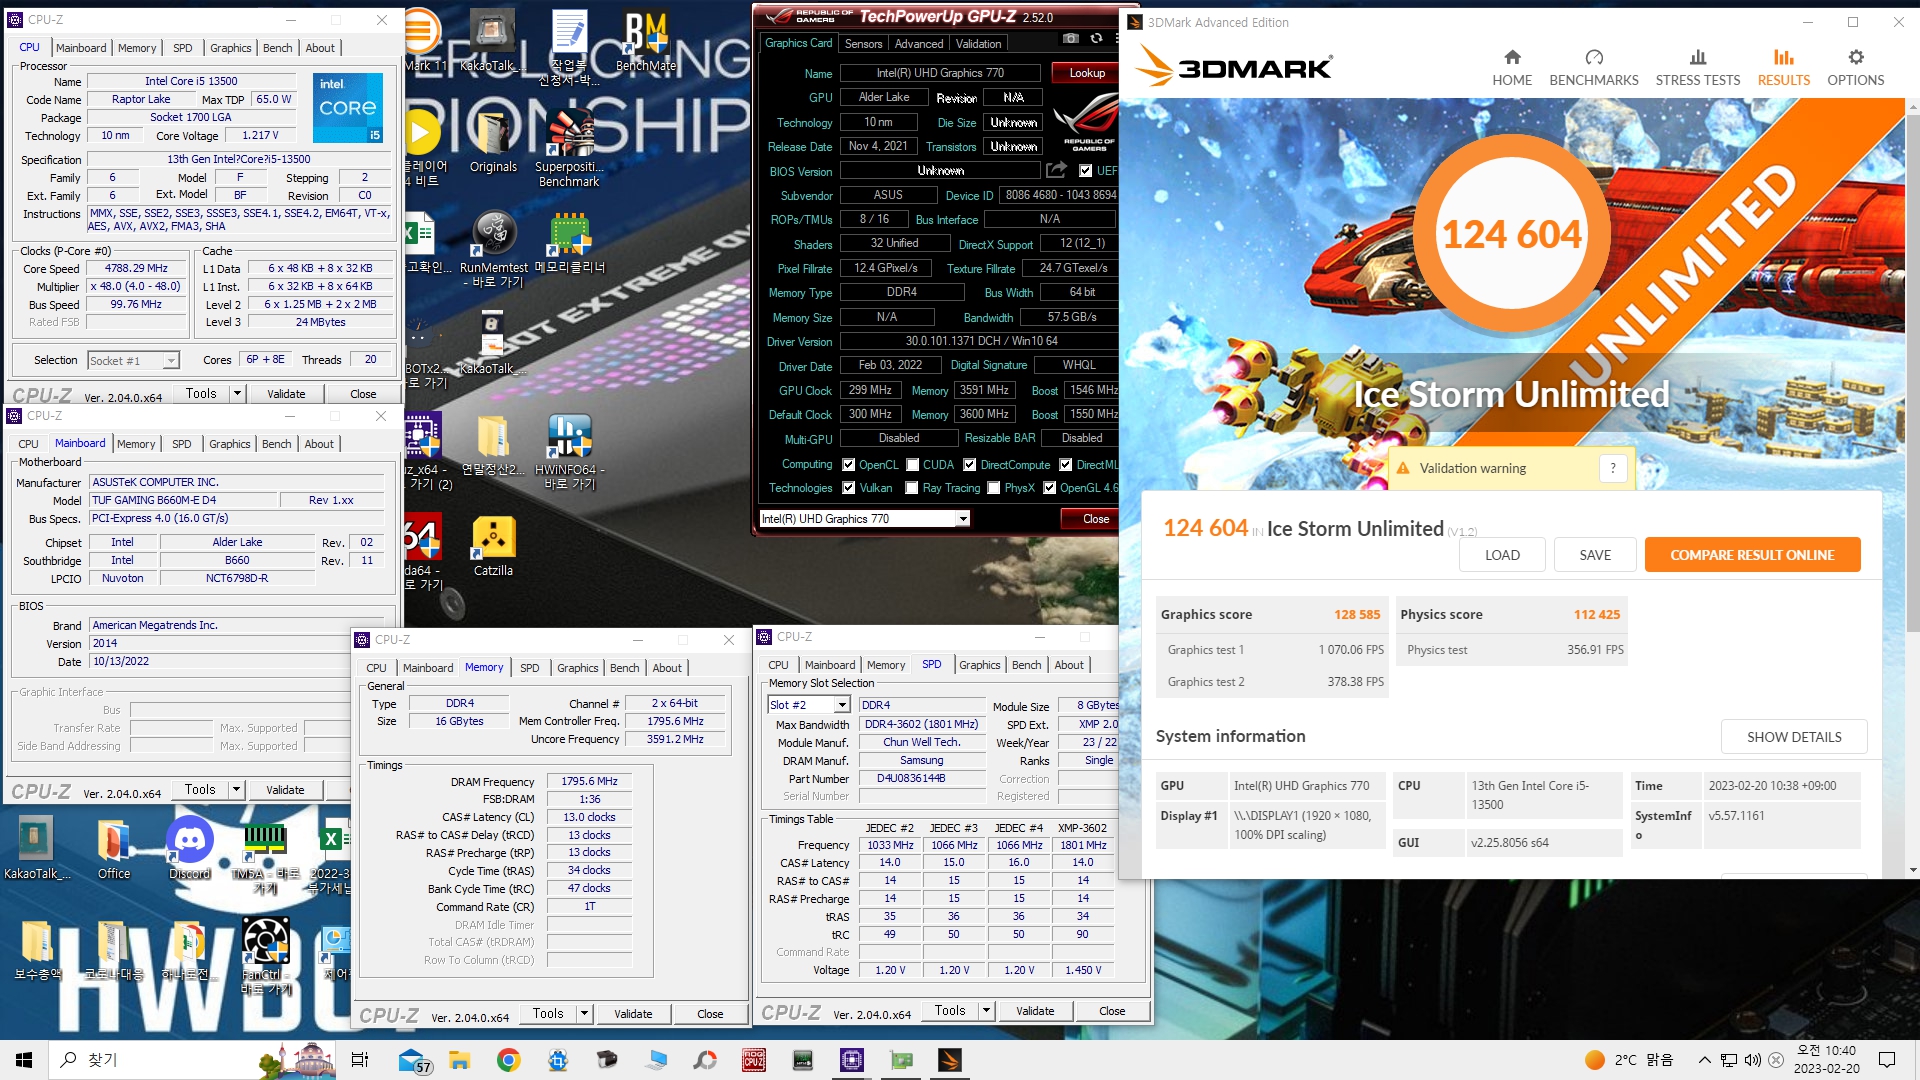Toggle the DirectML checkbox
Viewport: 1920px width, 1080px height.
point(1065,465)
